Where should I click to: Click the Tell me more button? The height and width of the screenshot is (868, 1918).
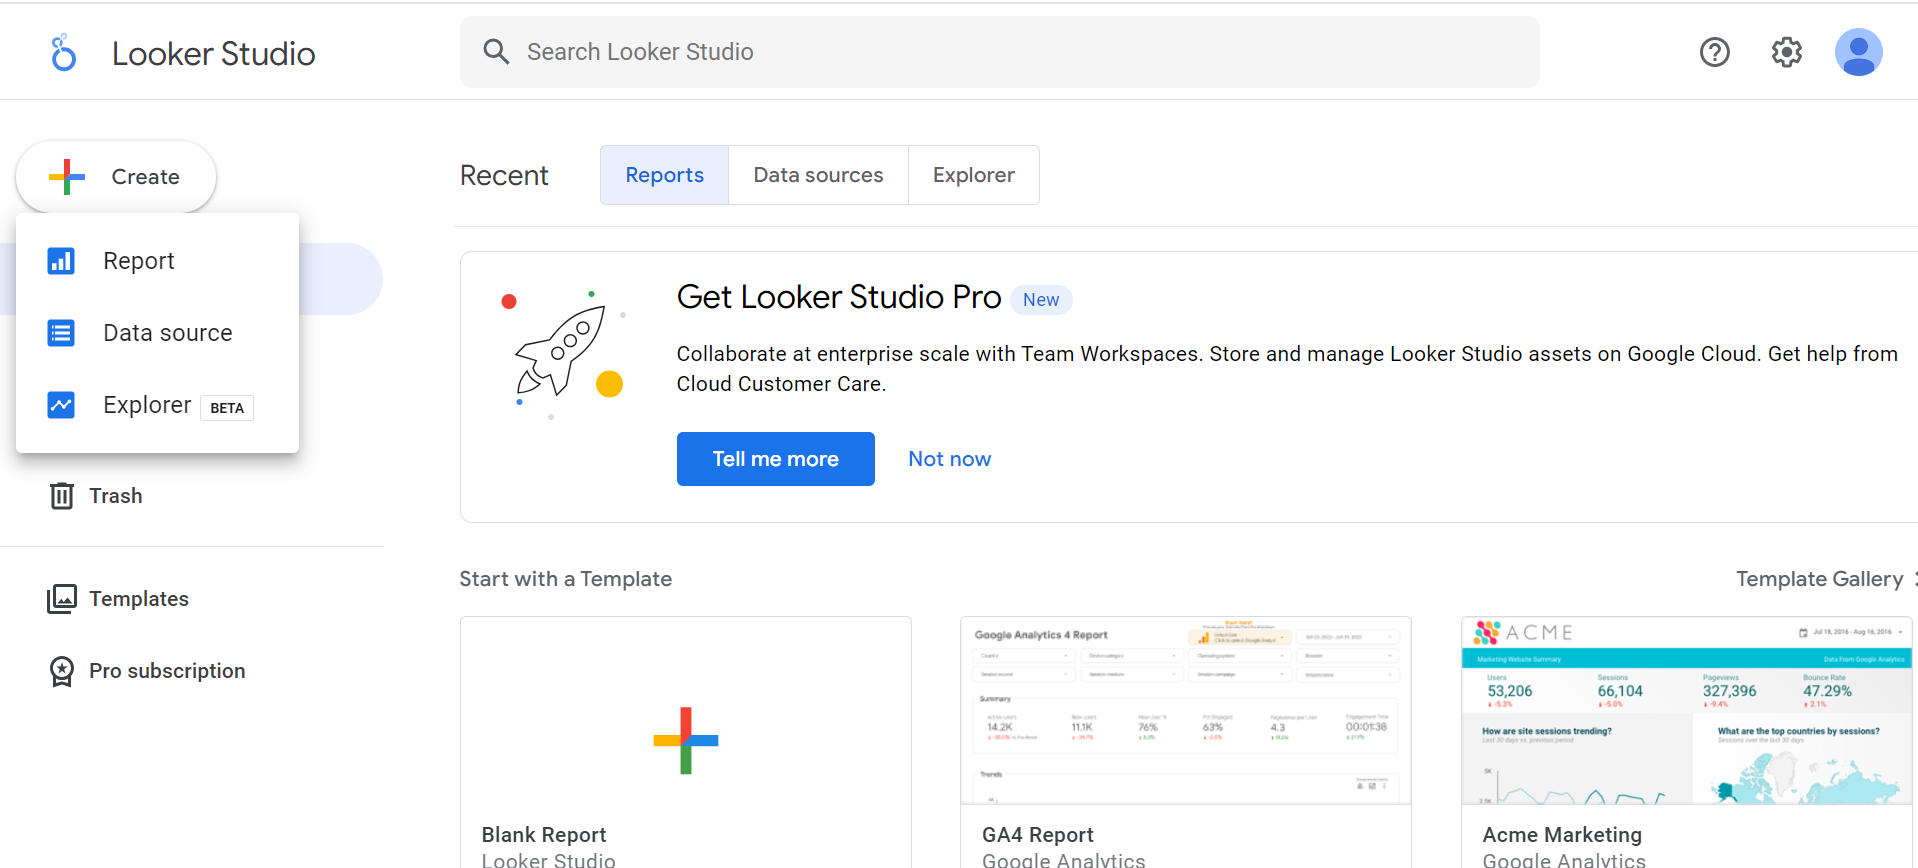[776, 459]
